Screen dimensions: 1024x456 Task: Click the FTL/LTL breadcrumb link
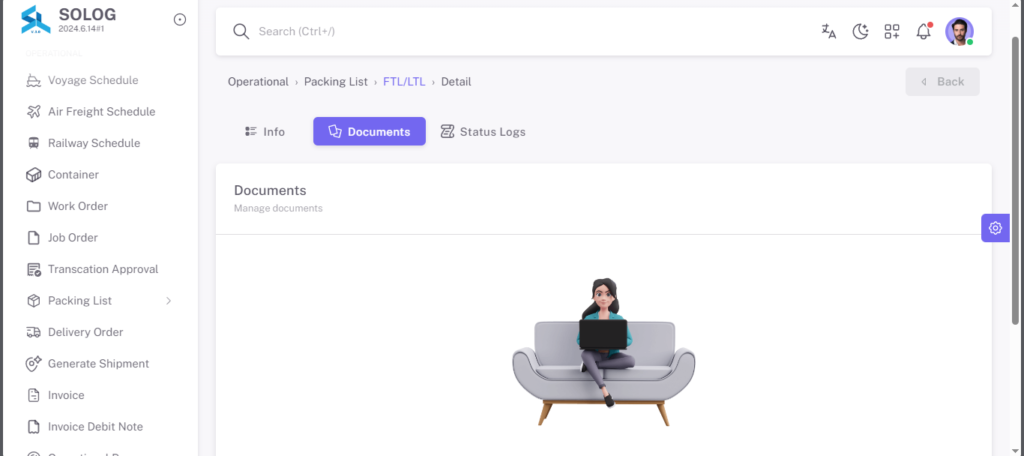point(404,82)
